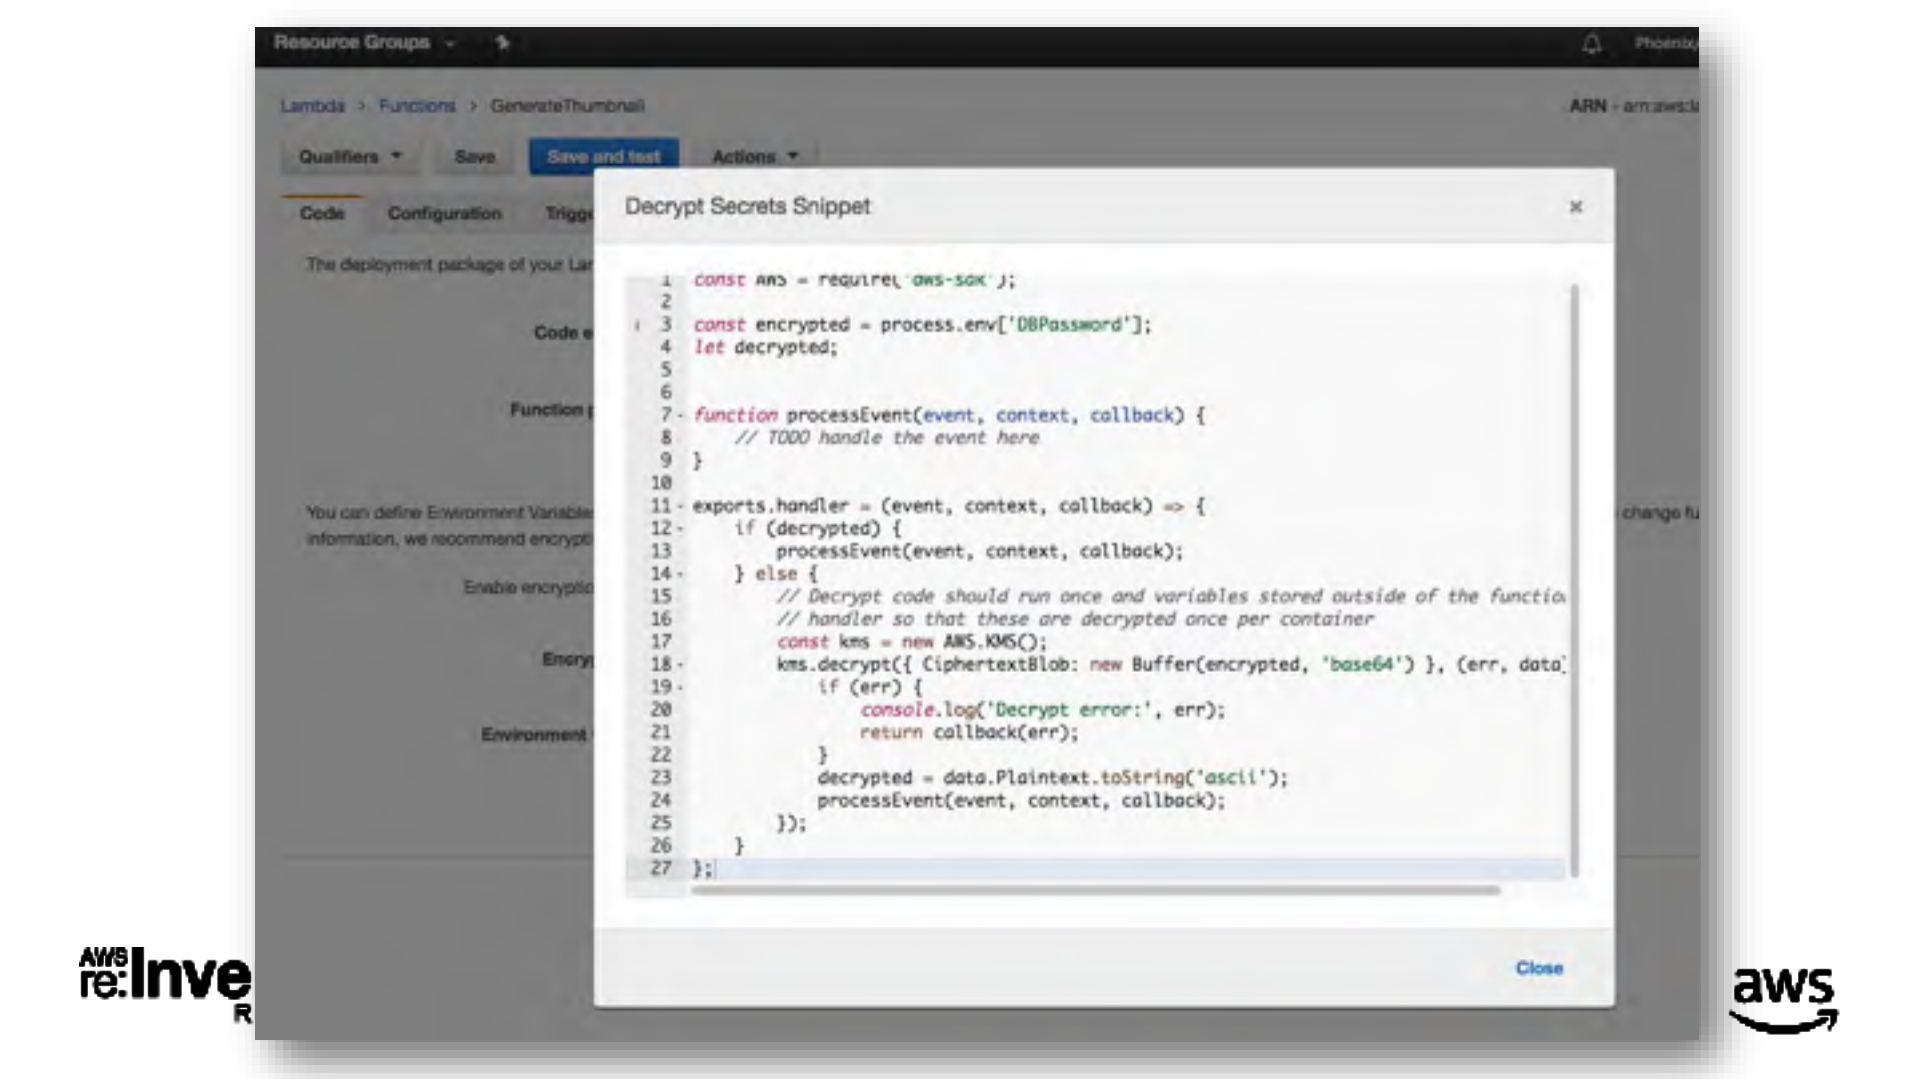Fold the kms.decrypt callback on line 18
The image size is (1919, 1079).
tap(680, 665)
